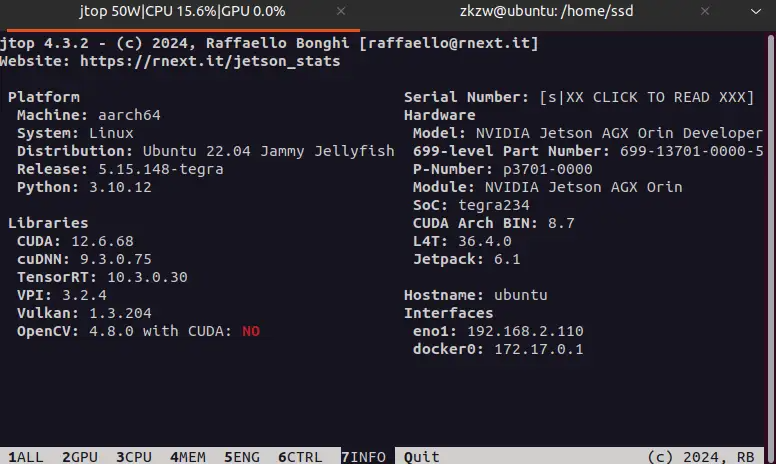Screen dimensions: 776x464
Task: Click the System: Linux line
Action: pos(75,133)
